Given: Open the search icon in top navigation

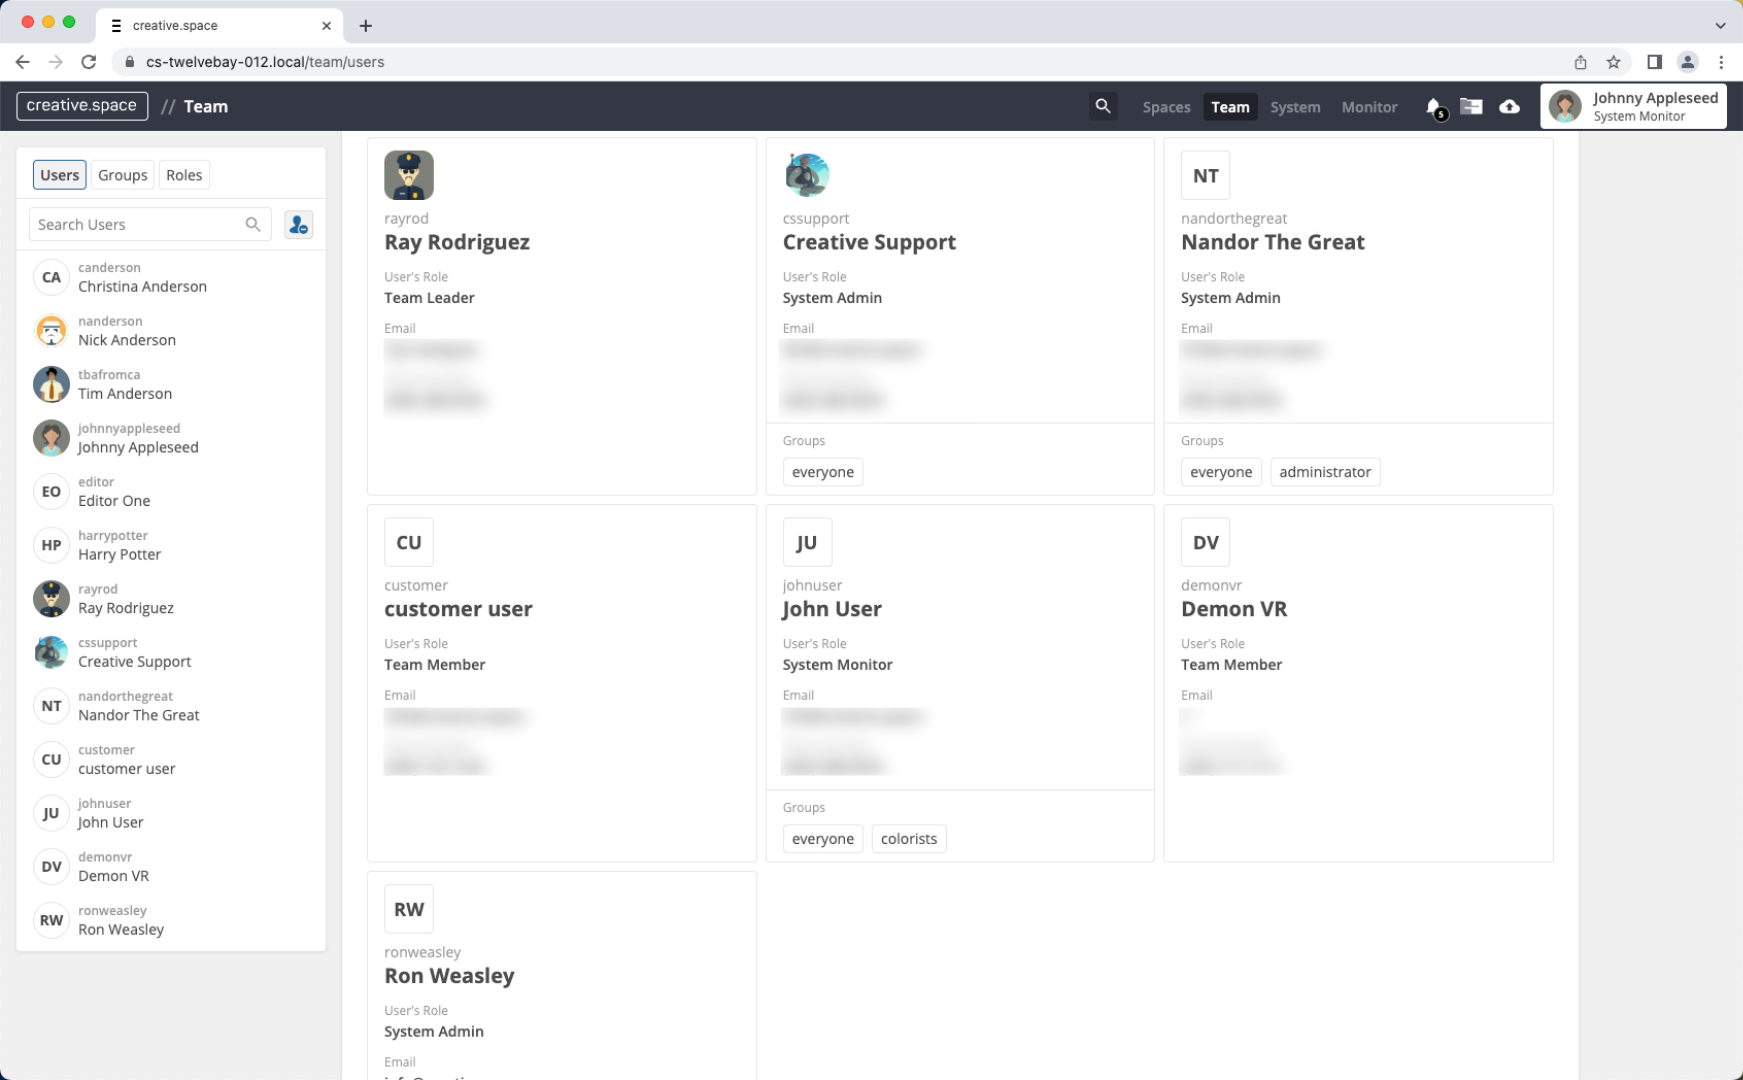Looking at the screenshot, I should tap(1103, 106).
